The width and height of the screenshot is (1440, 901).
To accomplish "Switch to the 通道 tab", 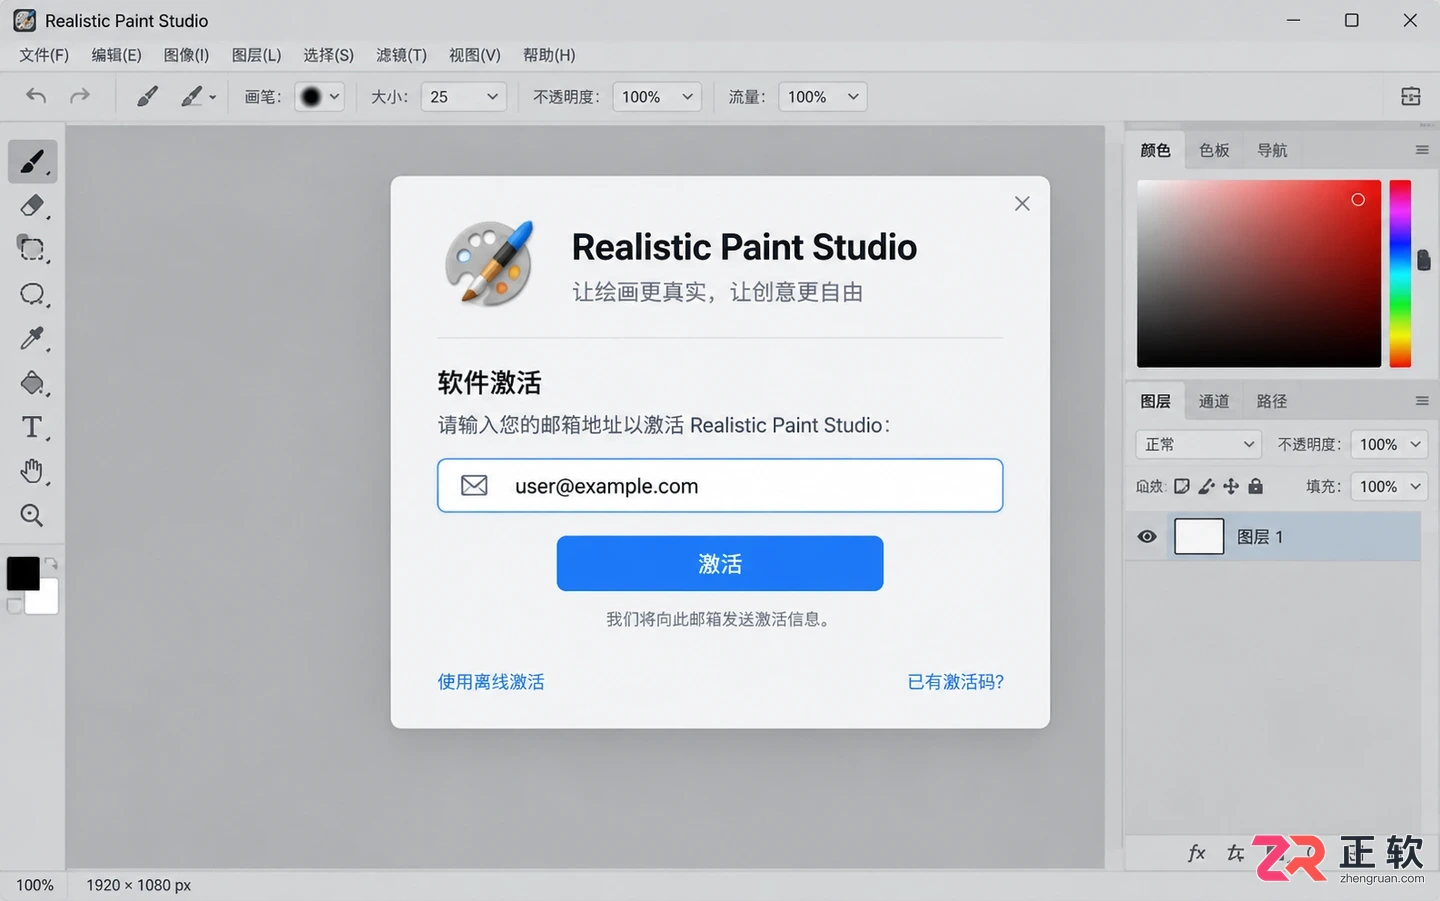I will click(x=1214, y=401).
